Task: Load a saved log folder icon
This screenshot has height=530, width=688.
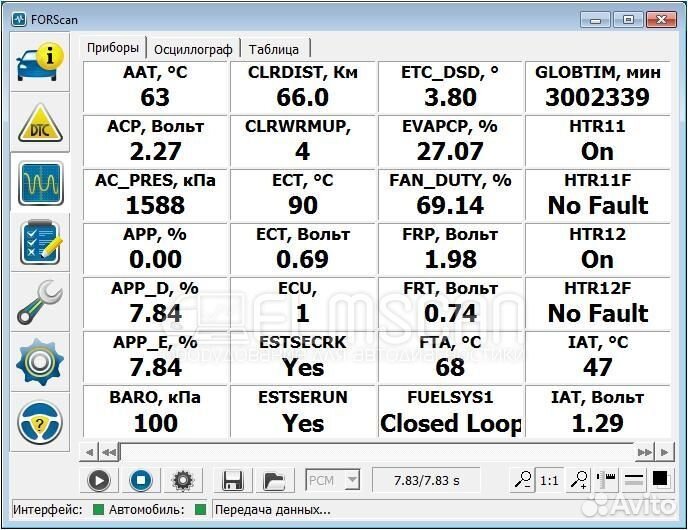Action: click(x=274, y=480)
